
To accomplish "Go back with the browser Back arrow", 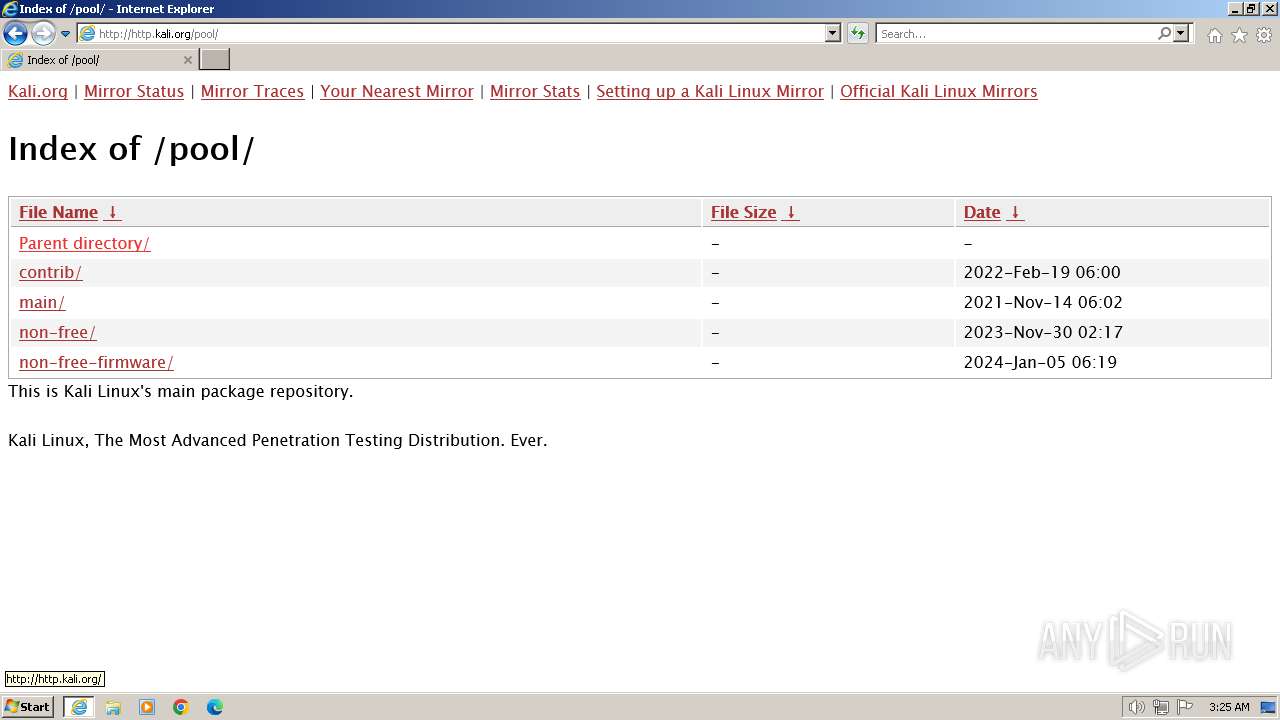I will click(x=15, y=34).
